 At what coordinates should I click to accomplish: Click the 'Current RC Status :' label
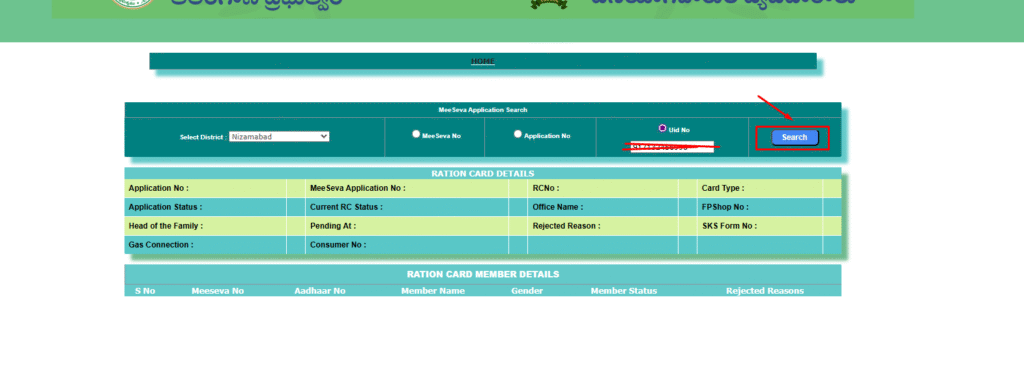(x=346, y=207)
